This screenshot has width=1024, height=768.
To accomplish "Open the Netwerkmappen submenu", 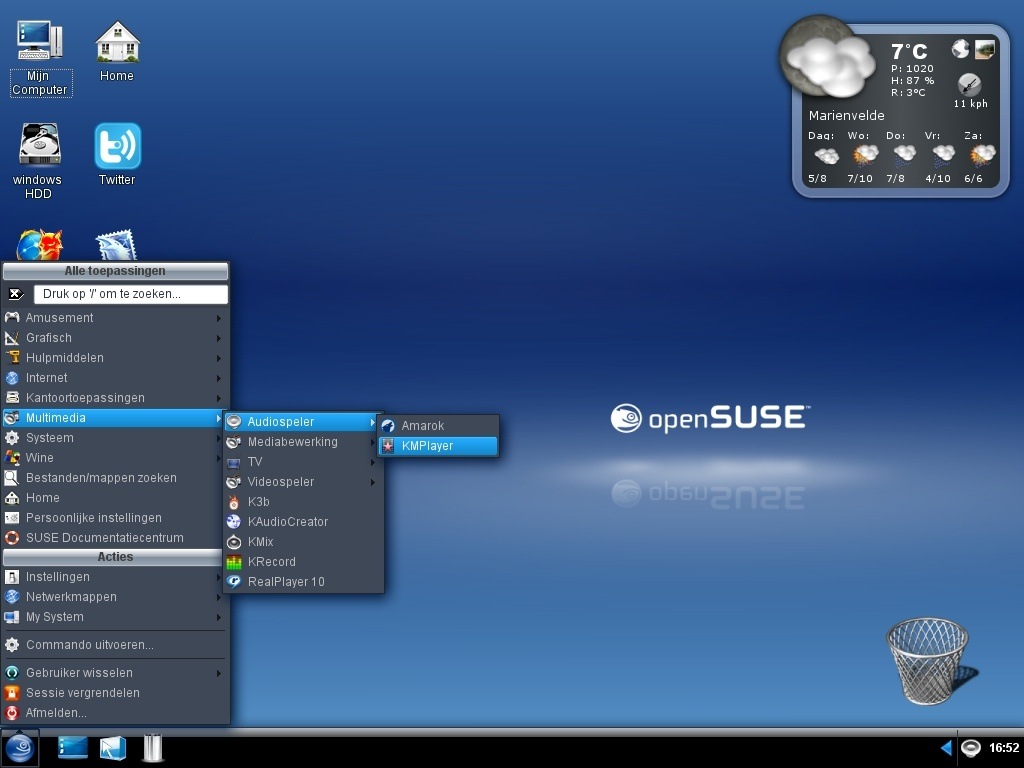I will (115, 597).
